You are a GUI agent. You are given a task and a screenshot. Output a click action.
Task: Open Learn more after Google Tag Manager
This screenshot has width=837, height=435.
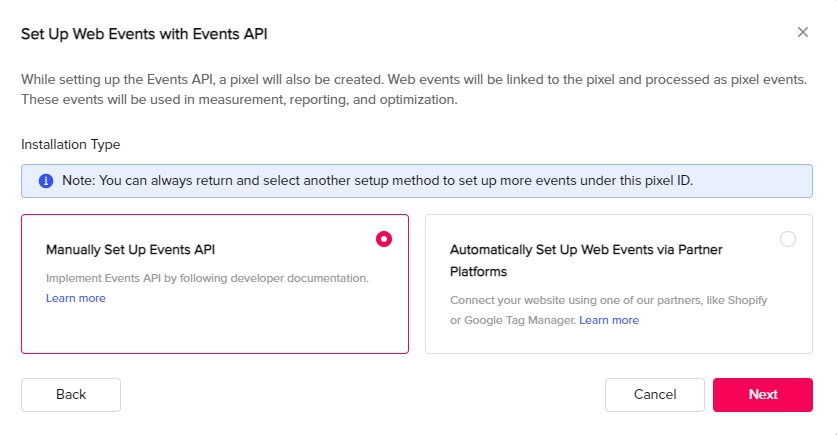(609, 320)
